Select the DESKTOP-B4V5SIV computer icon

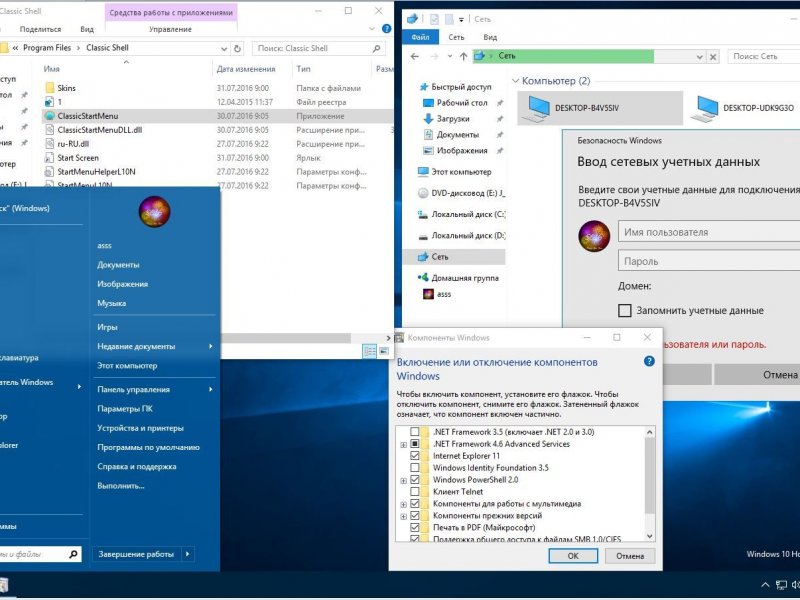(x=537, y=108)
